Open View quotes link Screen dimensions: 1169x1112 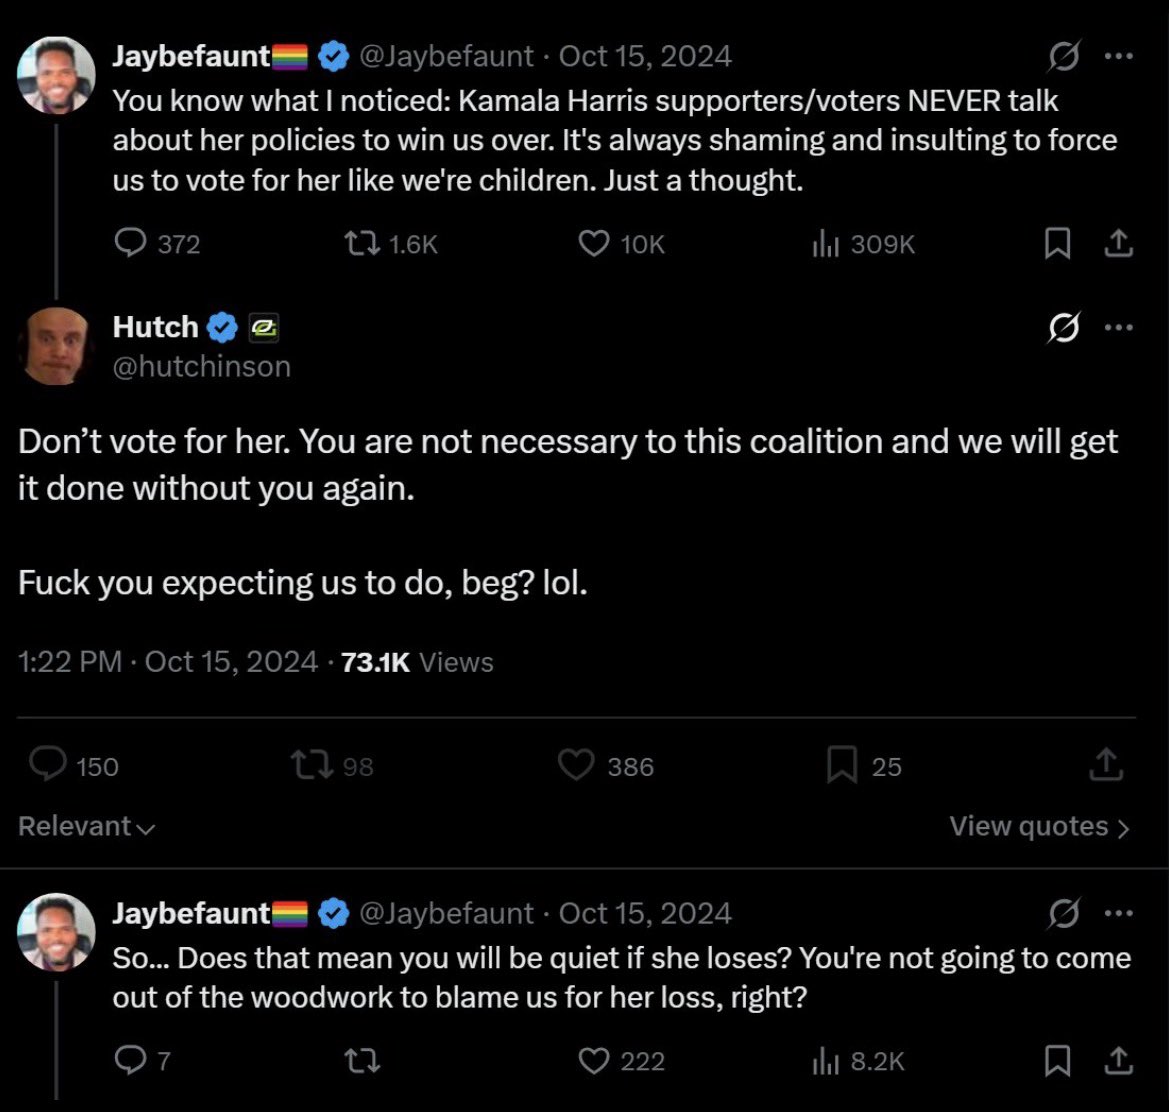click(1039, 826)
